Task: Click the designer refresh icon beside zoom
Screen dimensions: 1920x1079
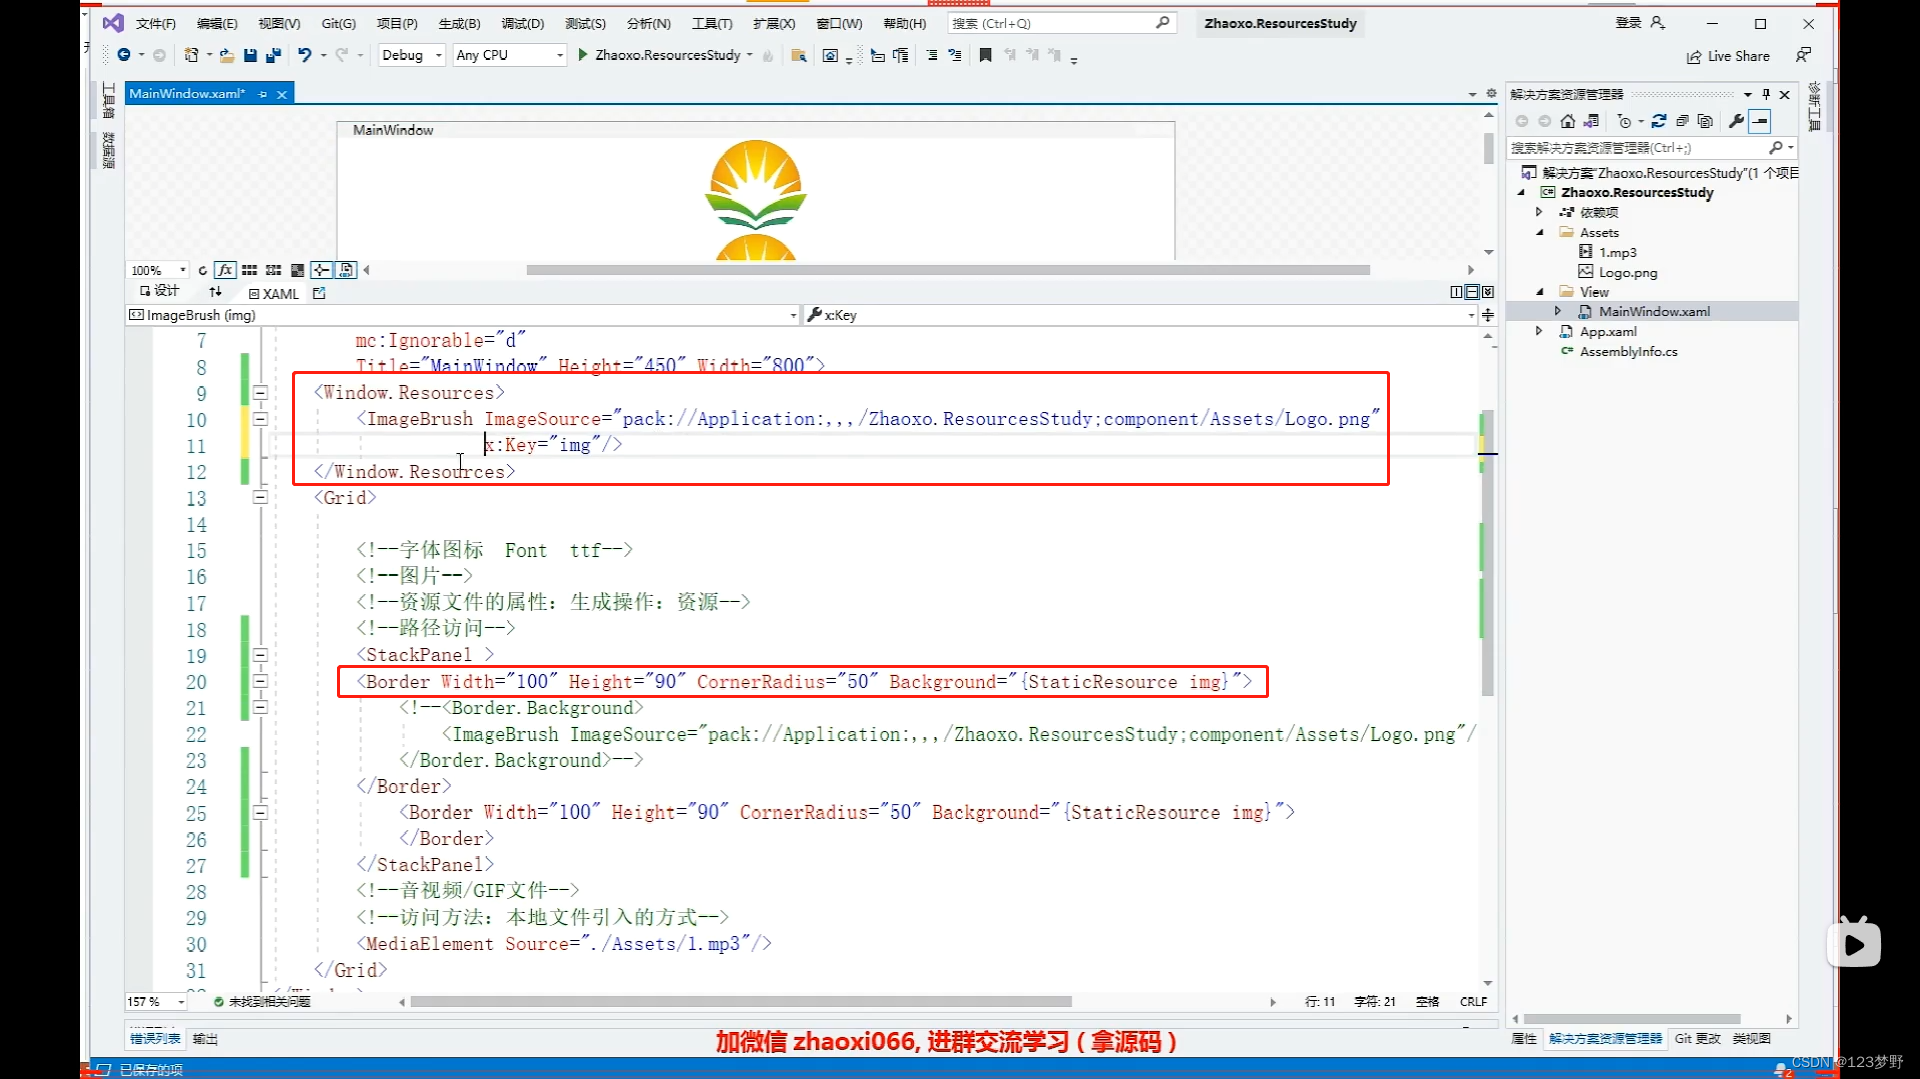Action: (203, 271)
